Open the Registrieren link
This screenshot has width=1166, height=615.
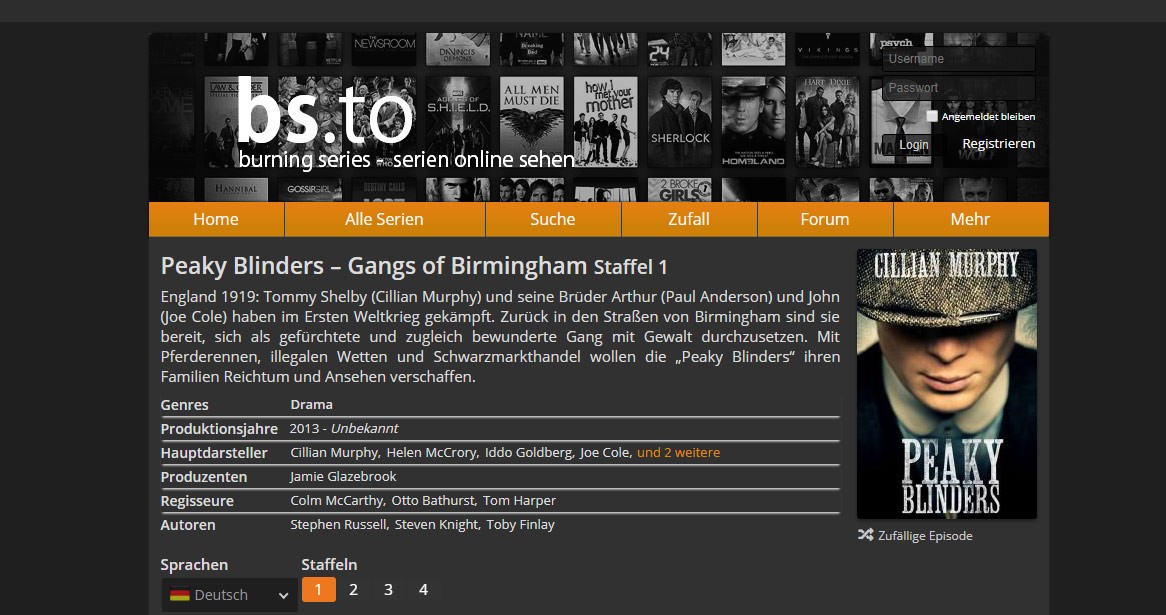tap(999, 144)
